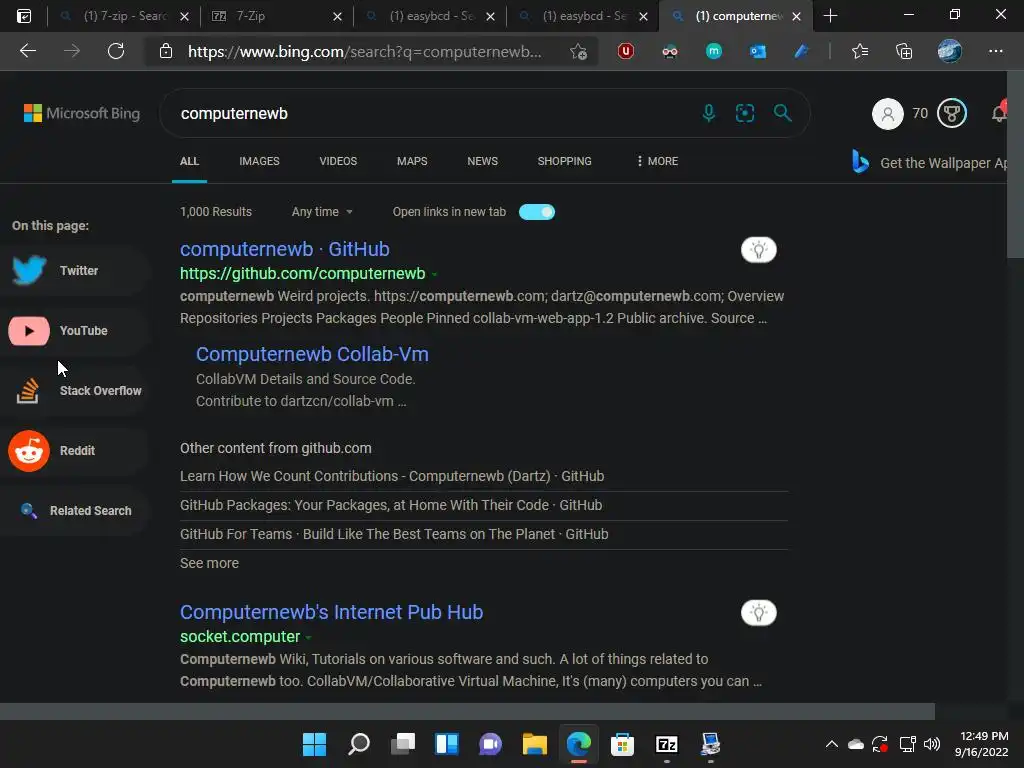
Task: Reload the page with refresh icon
Action: (116, 51)
